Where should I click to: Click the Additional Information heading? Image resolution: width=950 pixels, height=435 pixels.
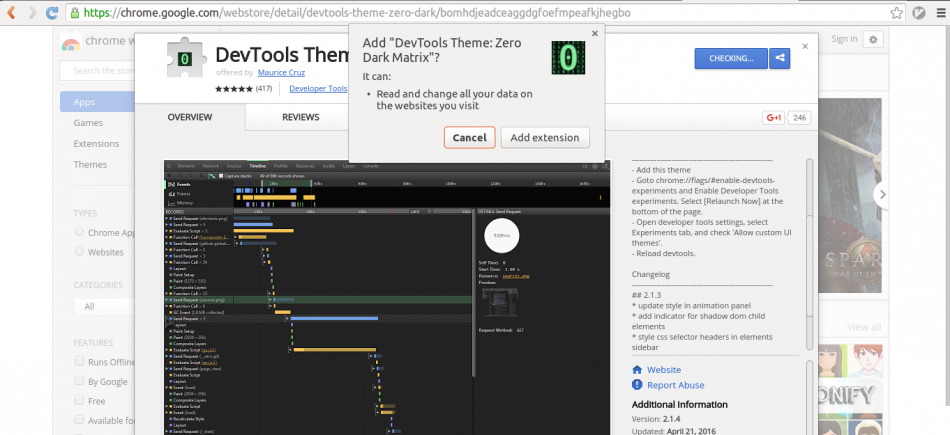[x=680, y=404]
